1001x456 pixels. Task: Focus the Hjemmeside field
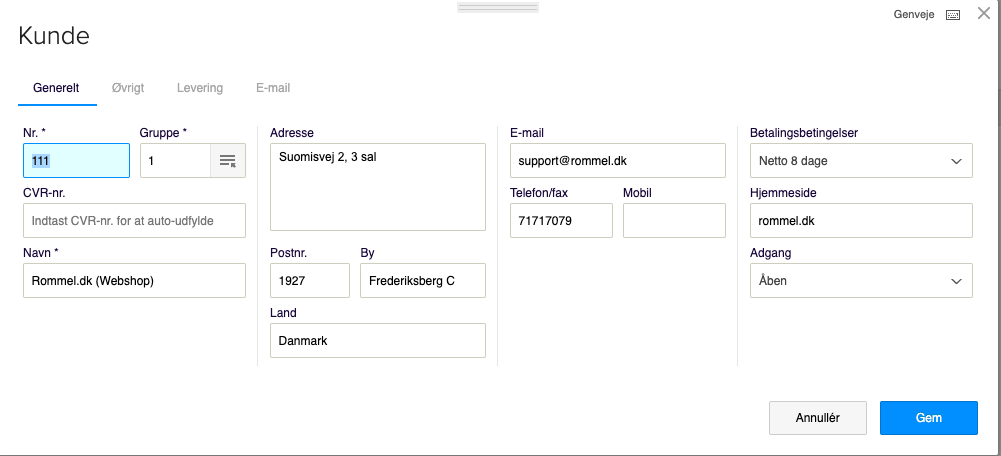[861, 220]
